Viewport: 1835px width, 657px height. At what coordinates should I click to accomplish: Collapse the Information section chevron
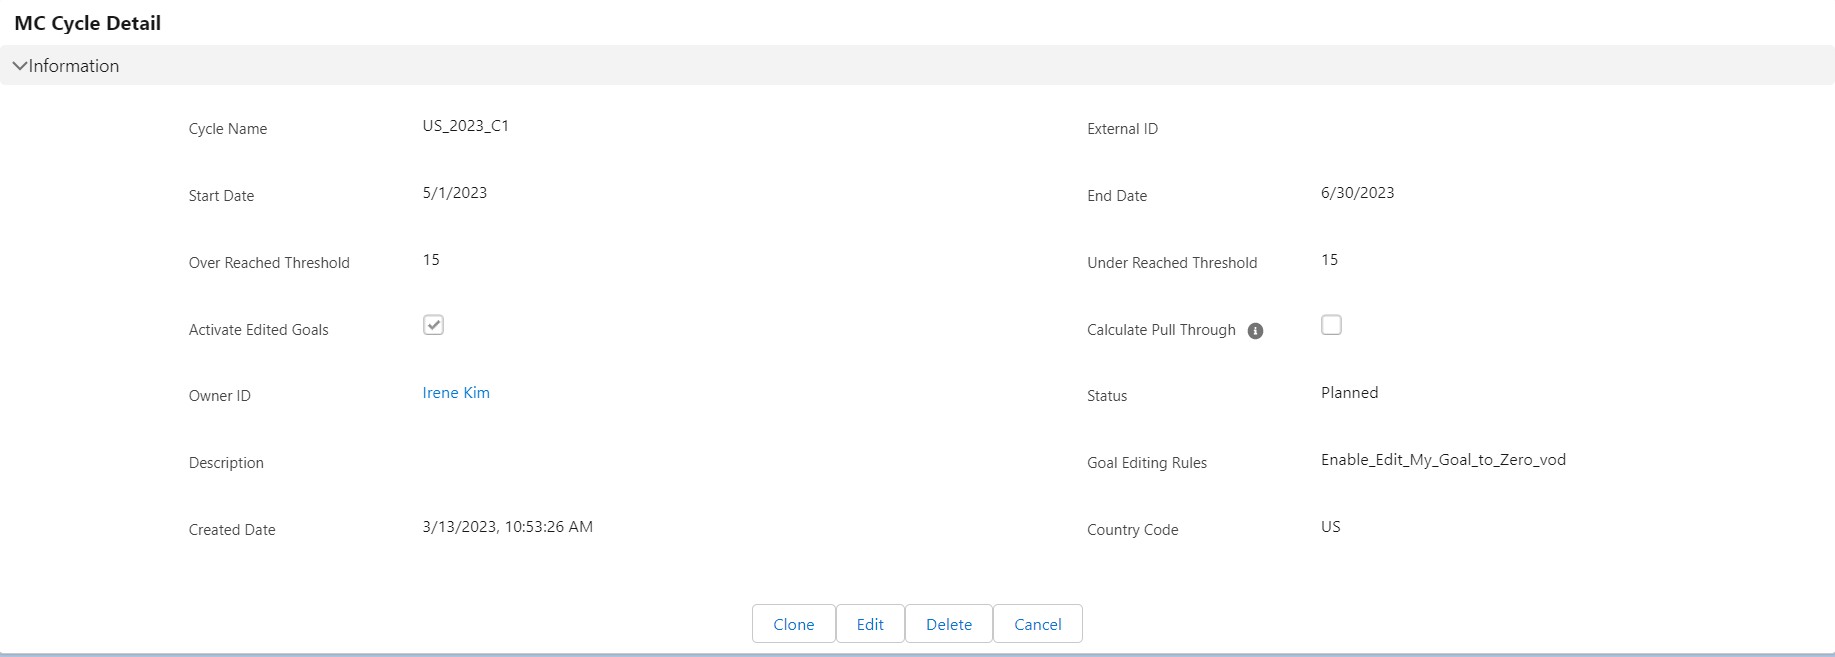(19, 66)
